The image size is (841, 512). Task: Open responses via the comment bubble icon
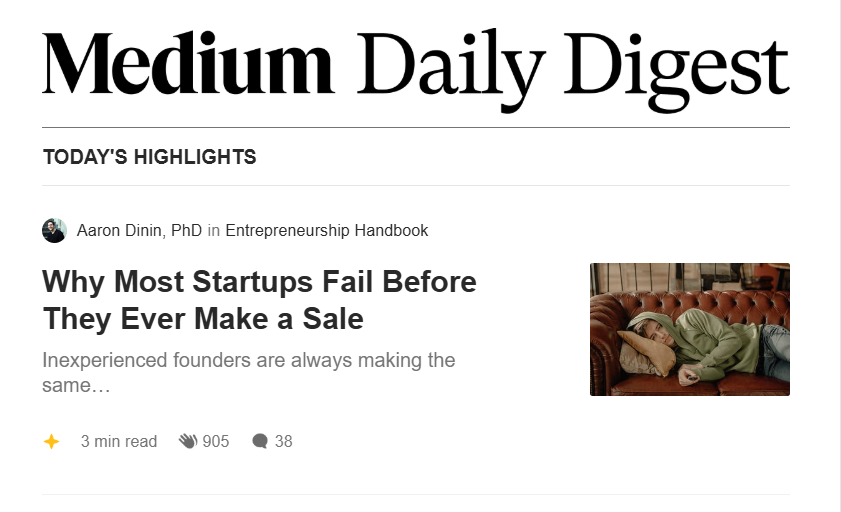point(260,441)
